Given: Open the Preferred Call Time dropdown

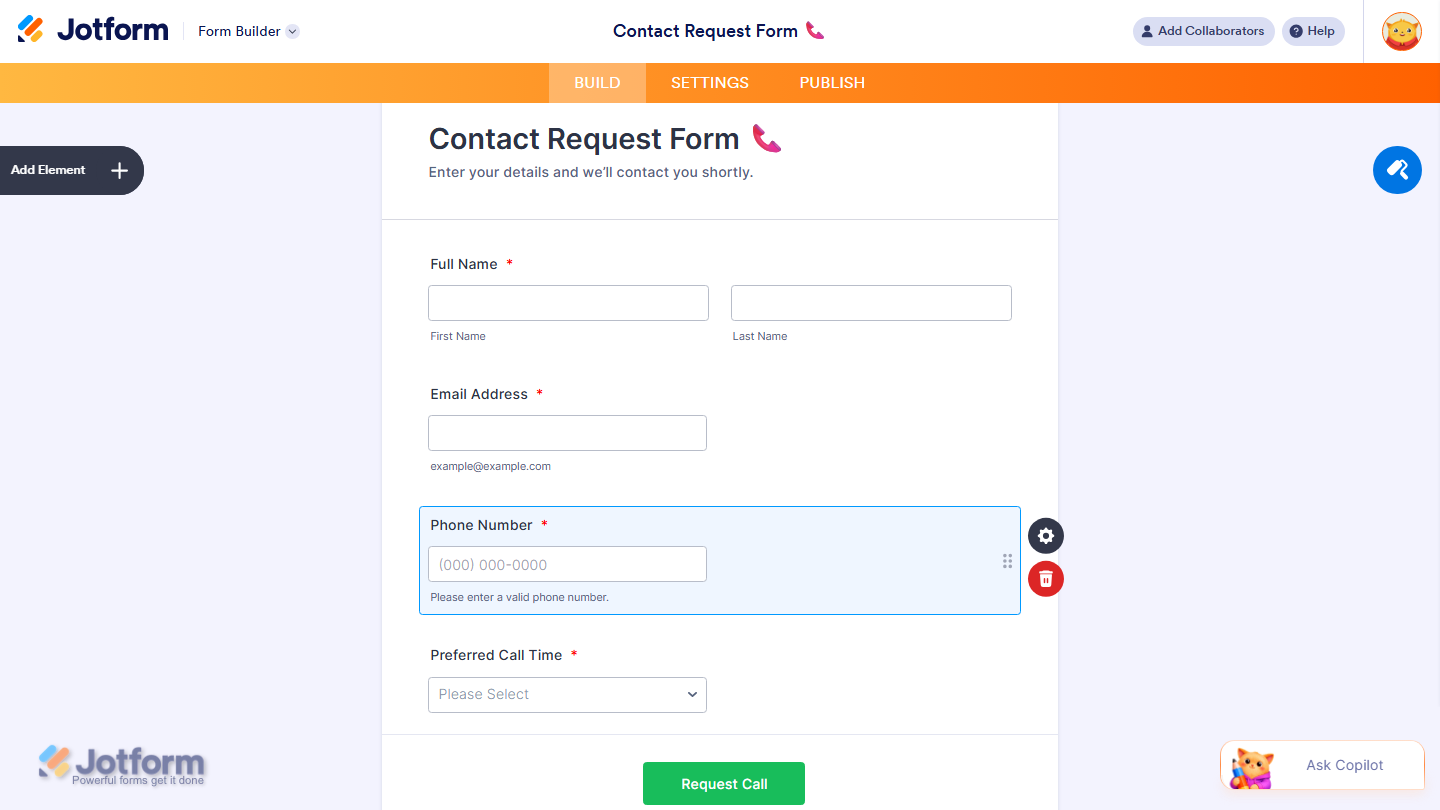Looking at the screenshot, I should click(x=567, y=694).
